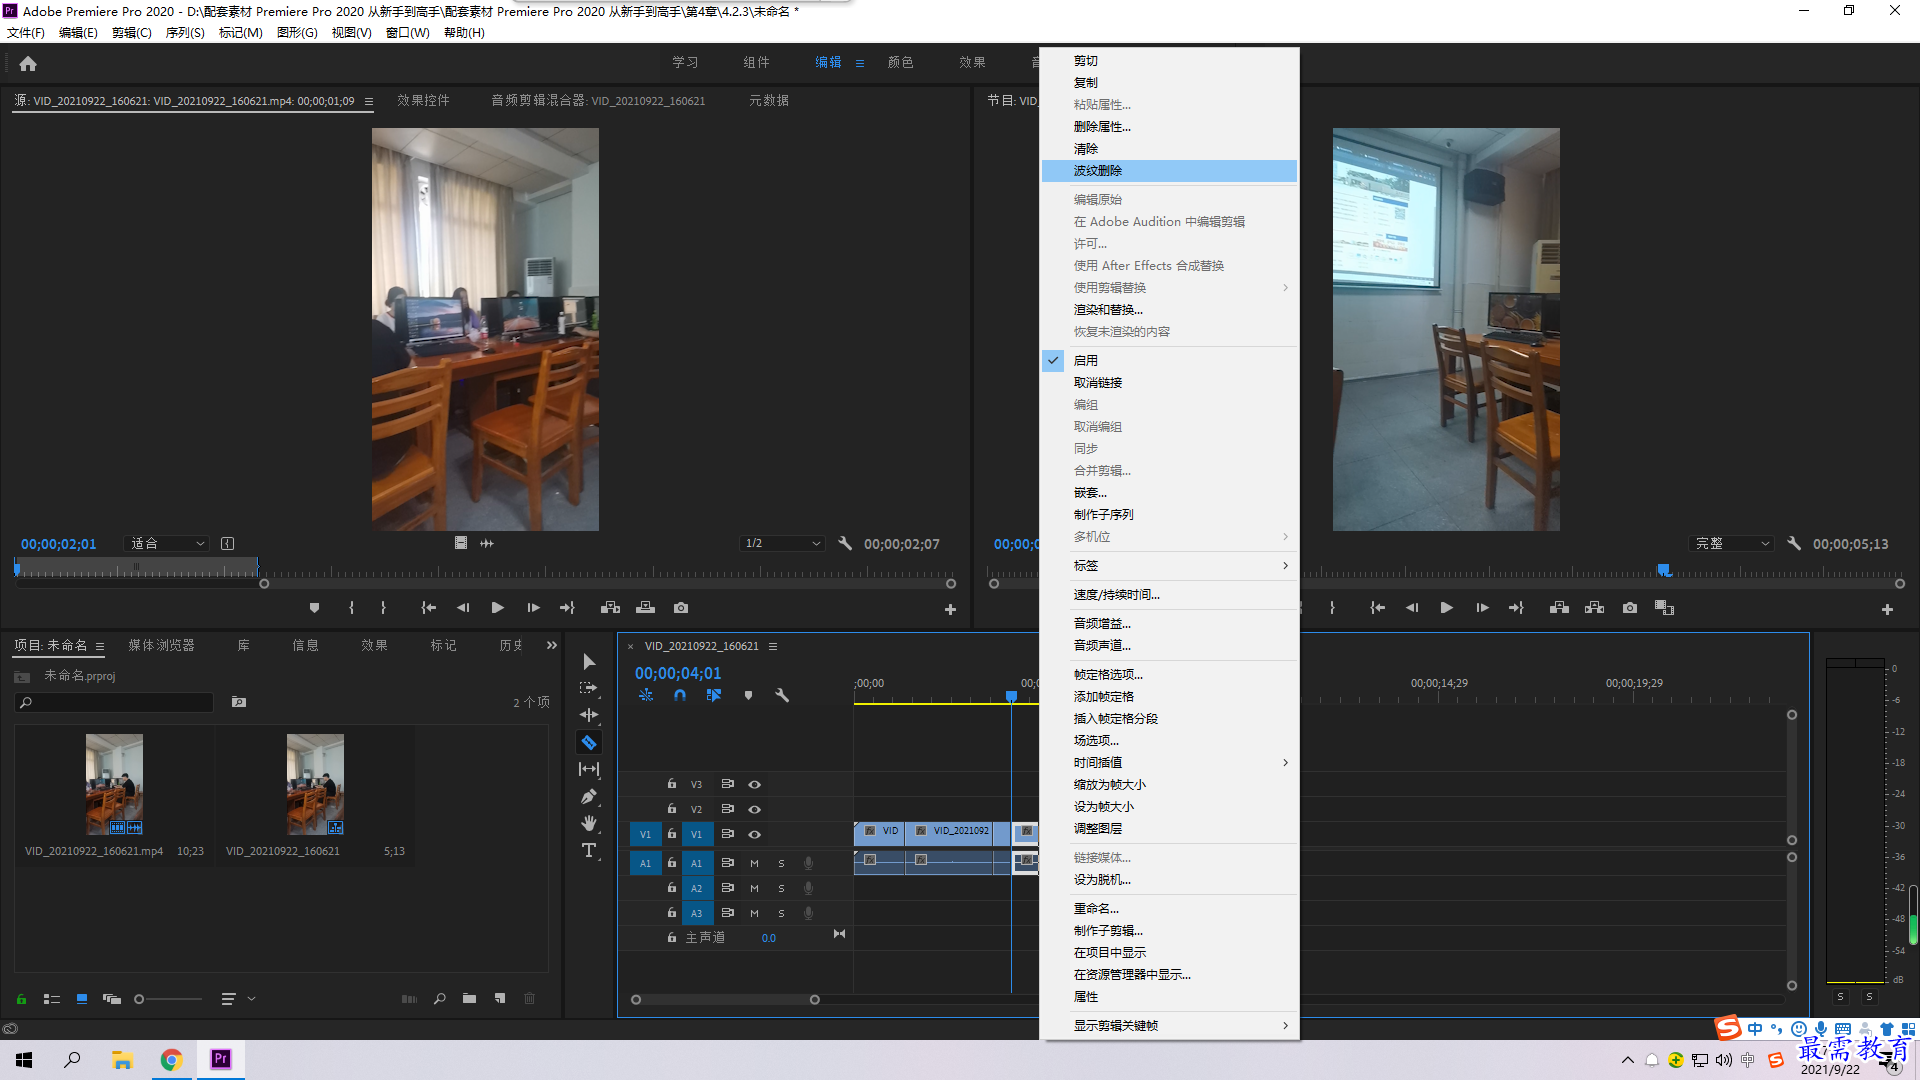Screen dimensions: 1920x1080
Task: Select the Hand tool
Action: (589, 823)
